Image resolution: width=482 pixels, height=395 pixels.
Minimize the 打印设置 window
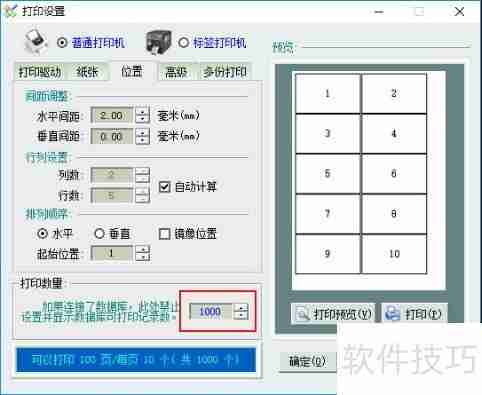pyautogui.click(x=379, y=12)
